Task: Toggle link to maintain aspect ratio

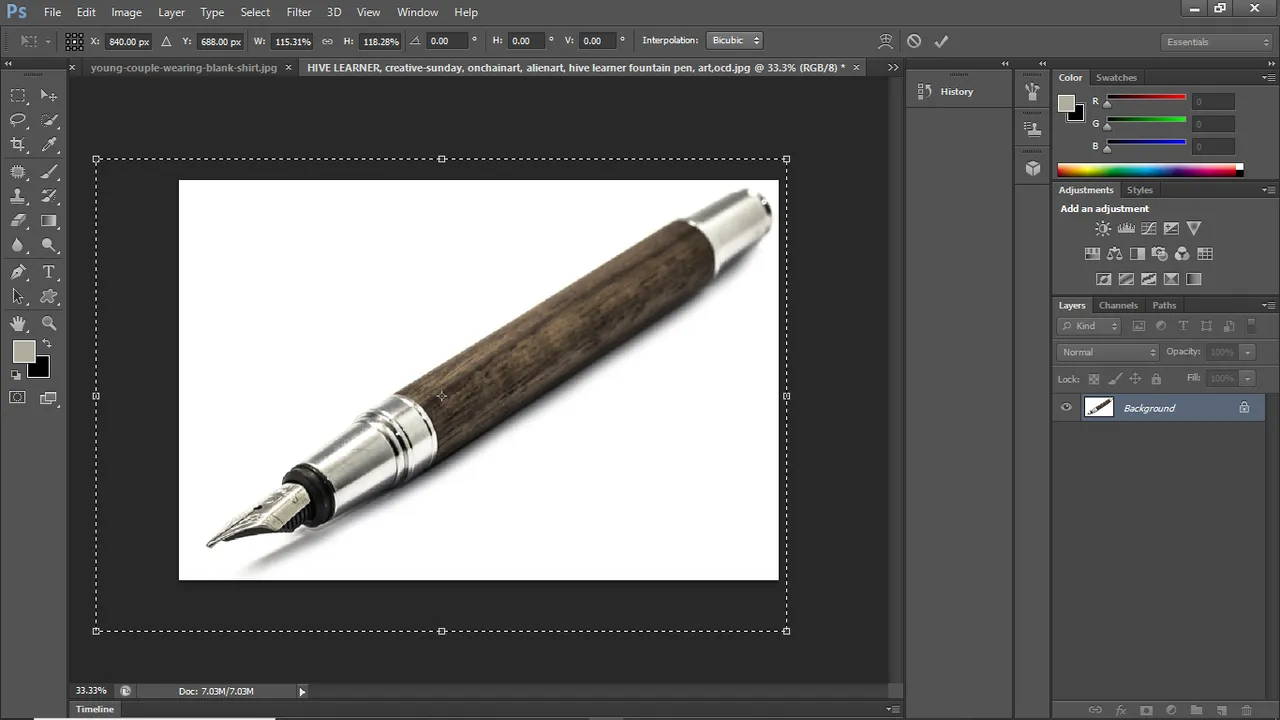Action: [327, 41]
